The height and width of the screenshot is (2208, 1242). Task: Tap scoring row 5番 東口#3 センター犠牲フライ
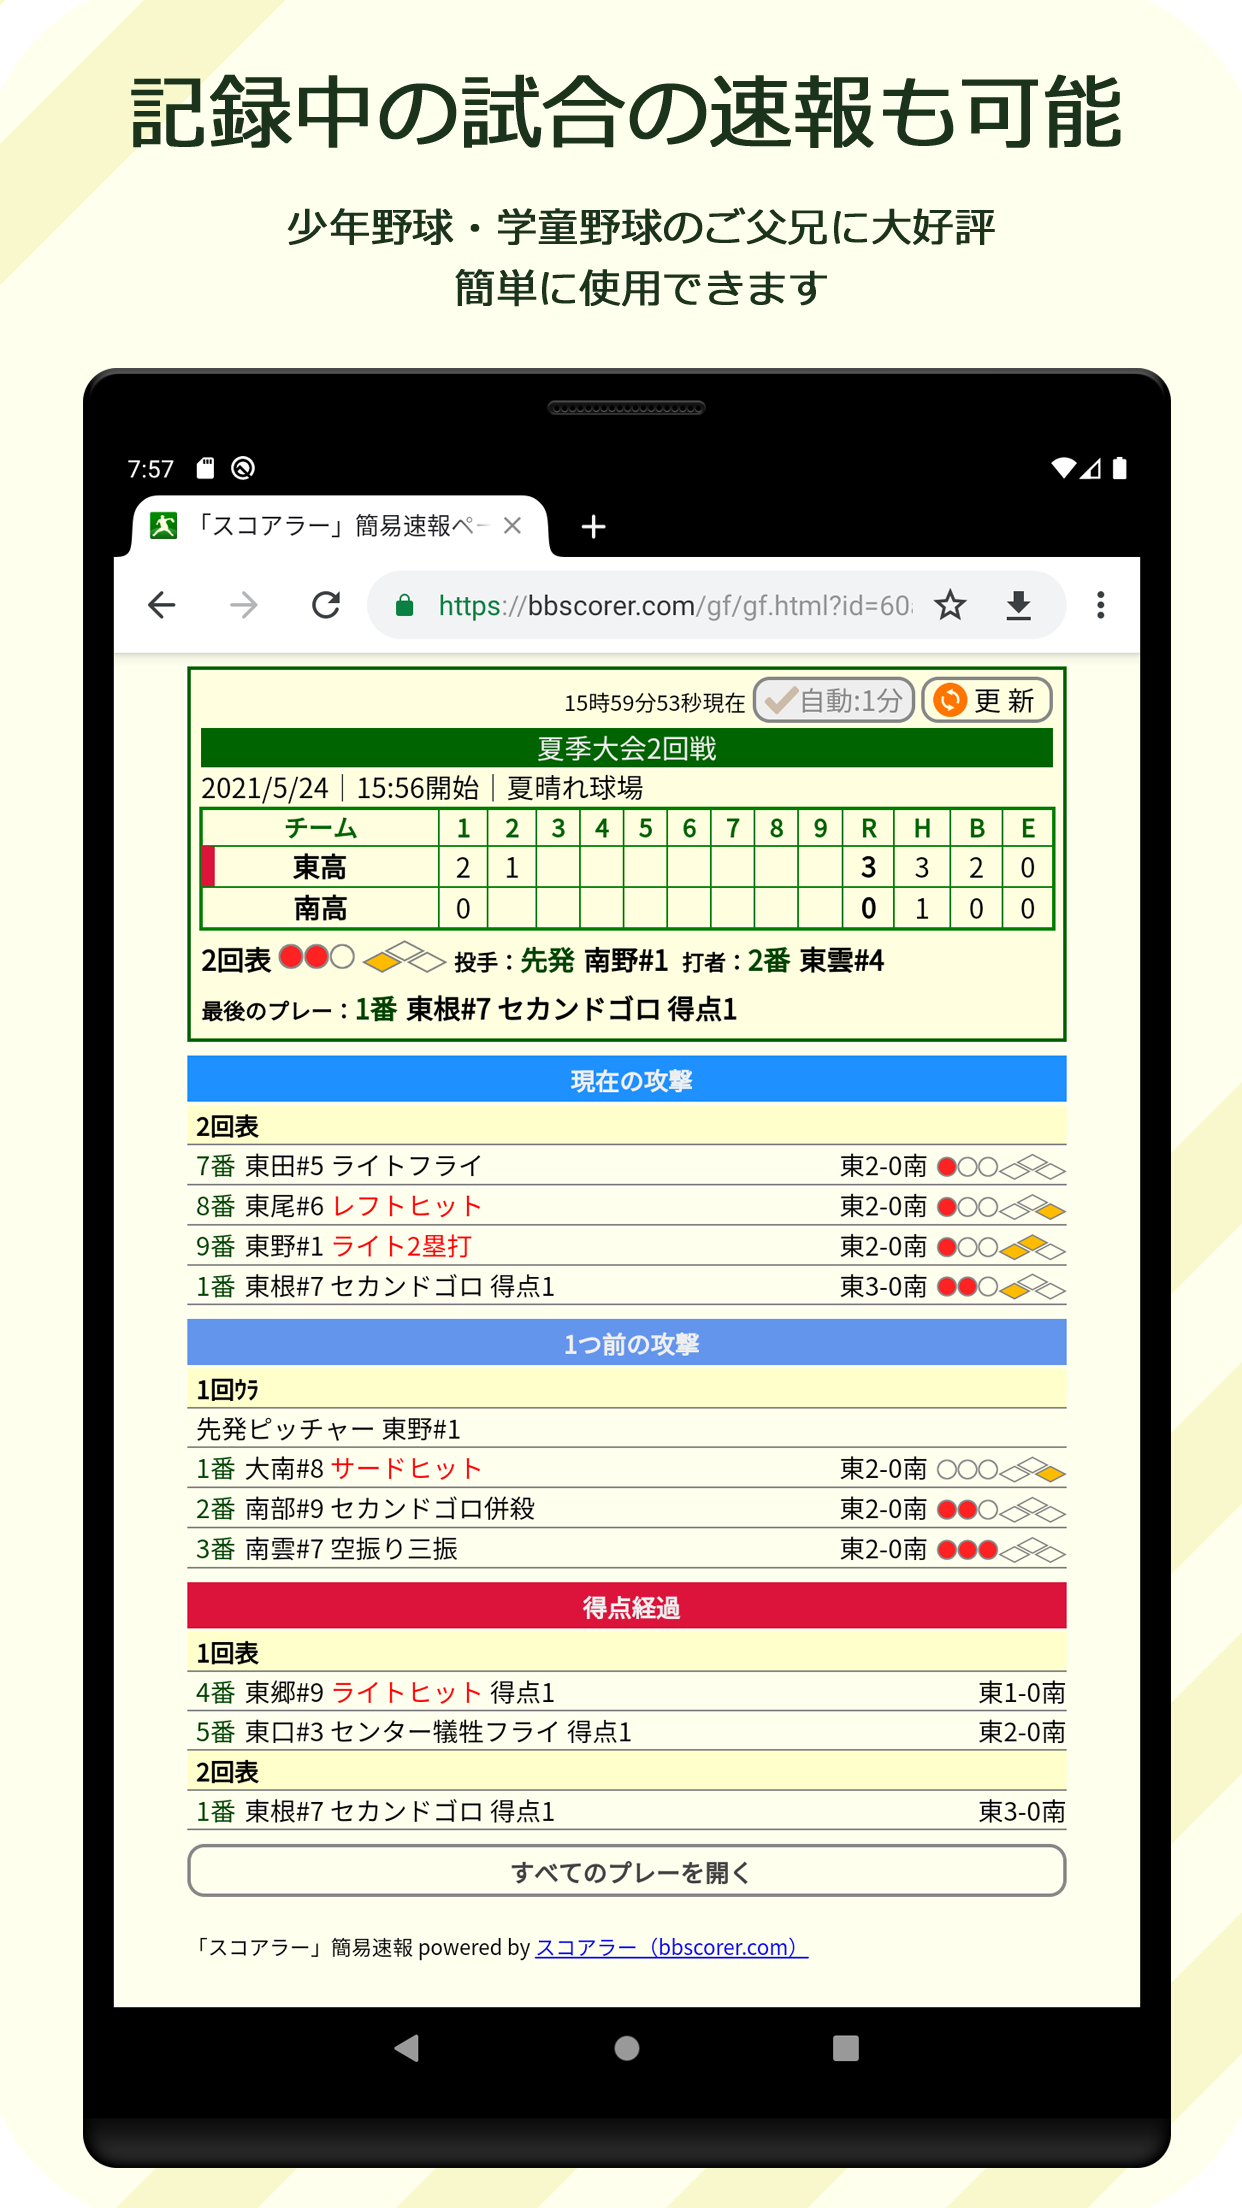627,1731
